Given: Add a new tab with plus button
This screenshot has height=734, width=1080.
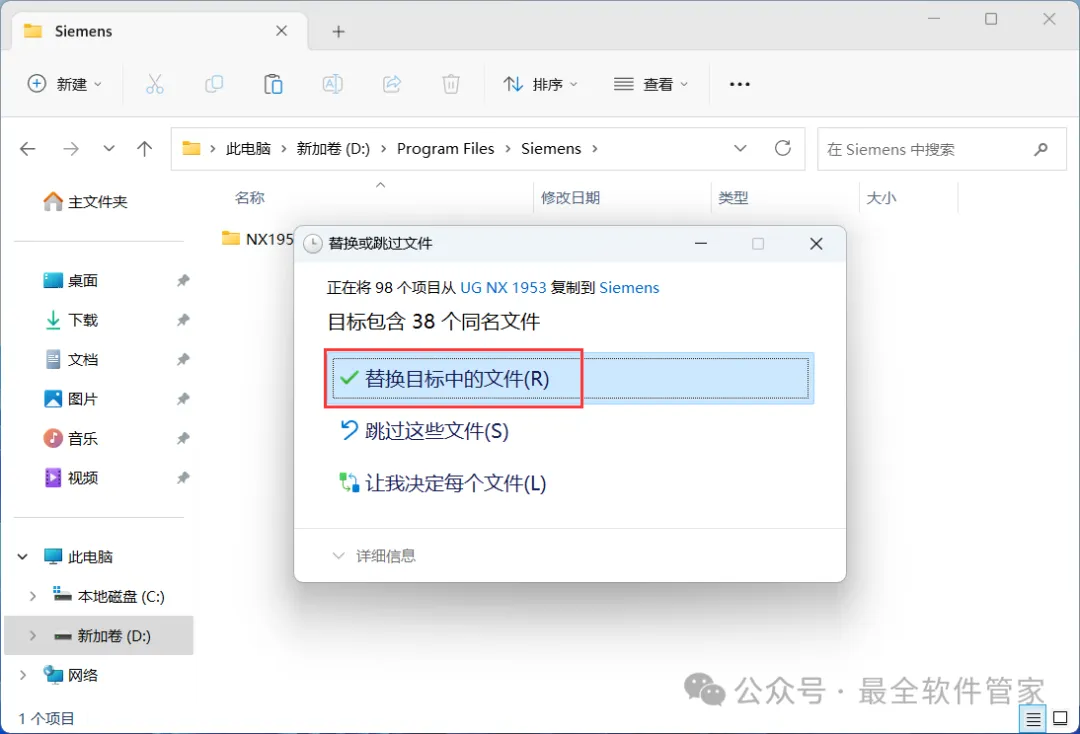Looking at the screenshot, I should click(338, 32).
